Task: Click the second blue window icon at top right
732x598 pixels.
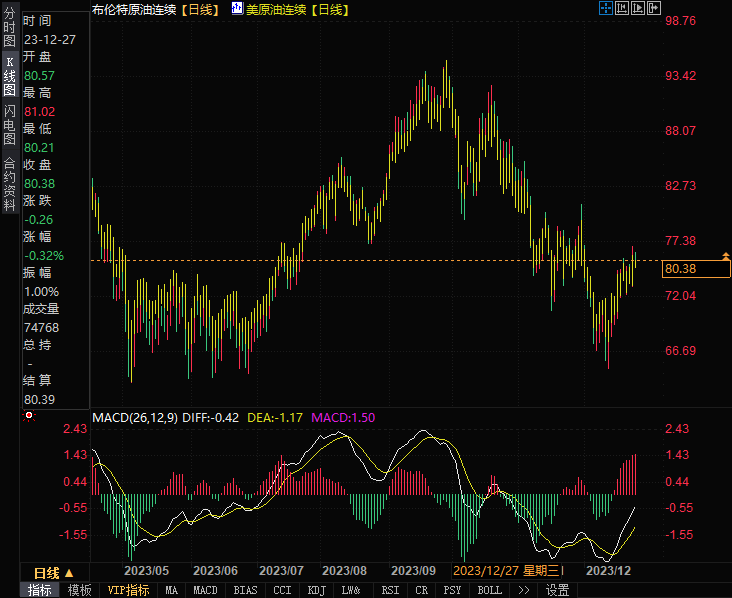Action: click(622, 9)
